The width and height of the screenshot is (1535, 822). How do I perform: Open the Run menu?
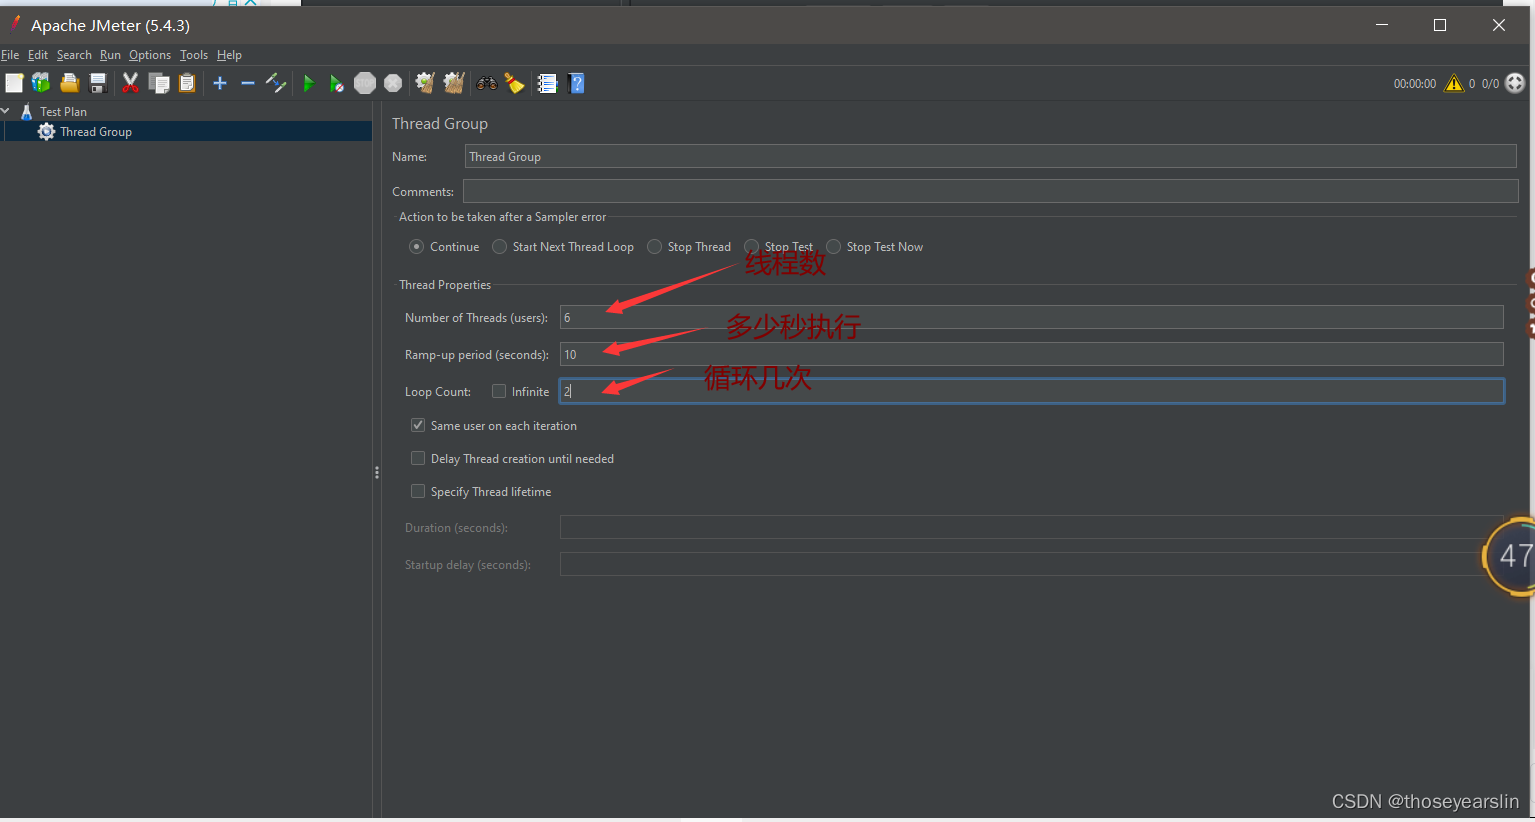110,55
